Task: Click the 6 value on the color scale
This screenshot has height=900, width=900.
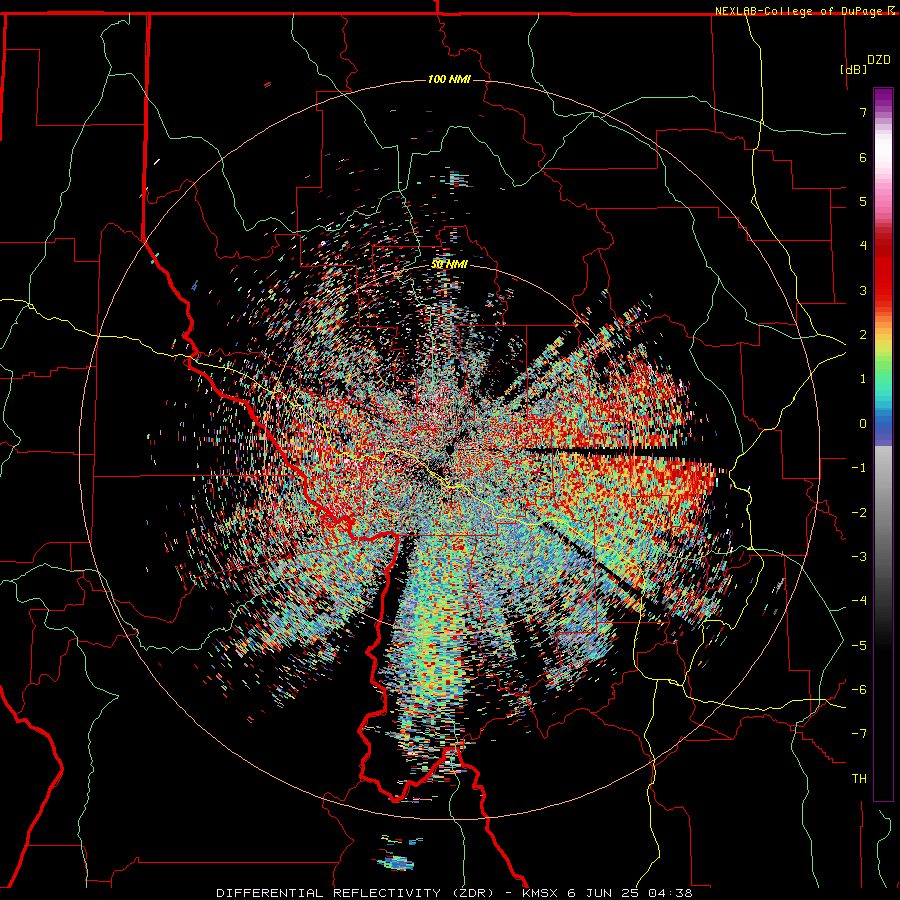Action: 863,157
